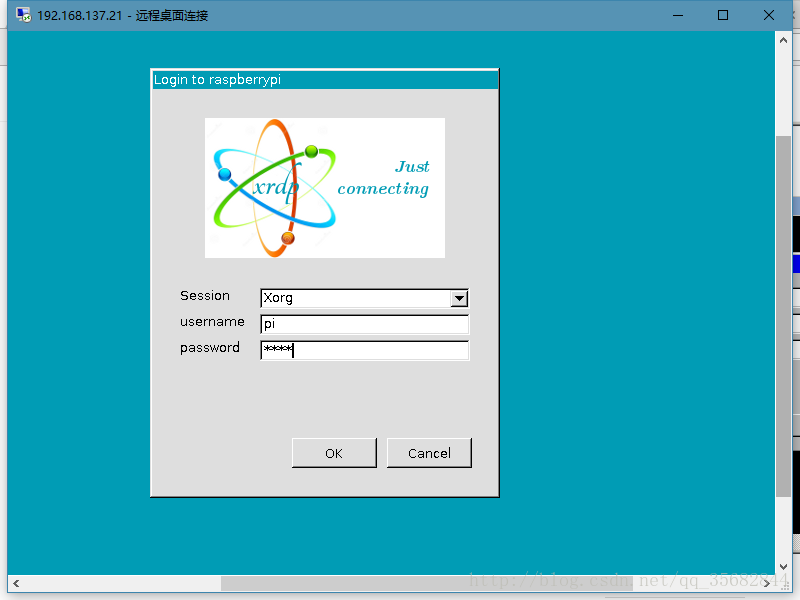Click the OK button in the login dialog
The width and height of the screenshot is (800, 600).
334,453
